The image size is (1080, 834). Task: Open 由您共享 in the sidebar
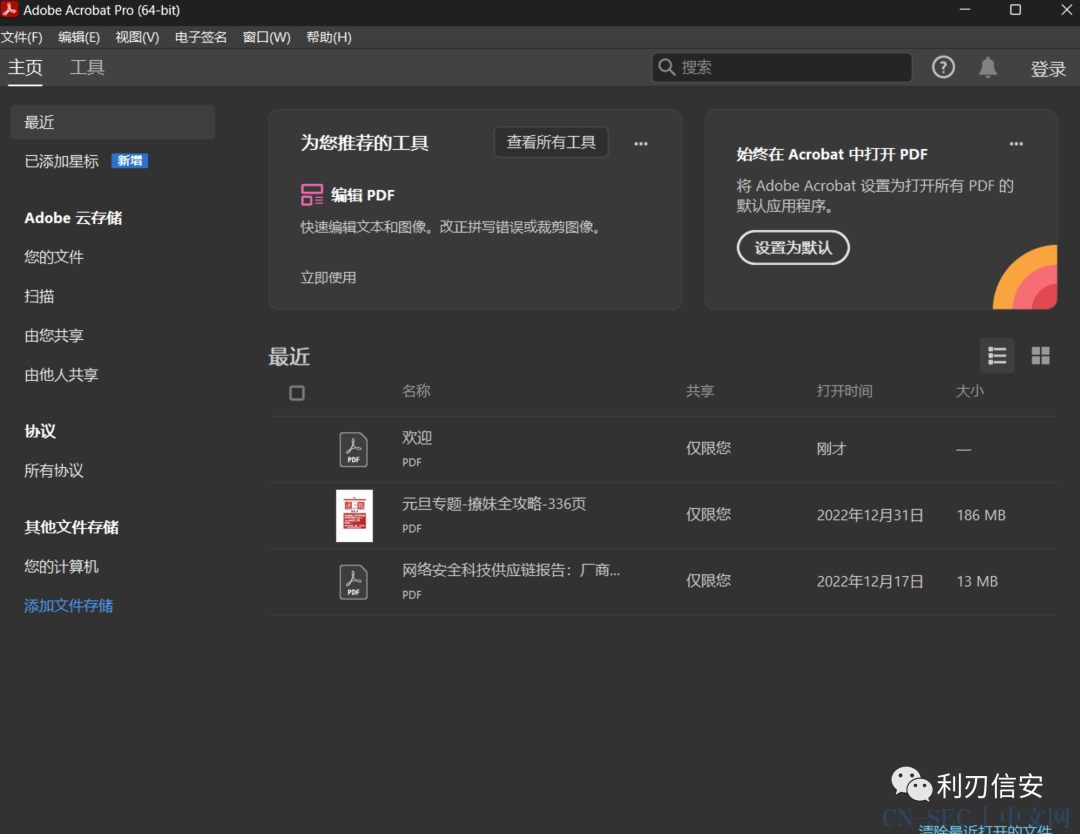[54, 336]
